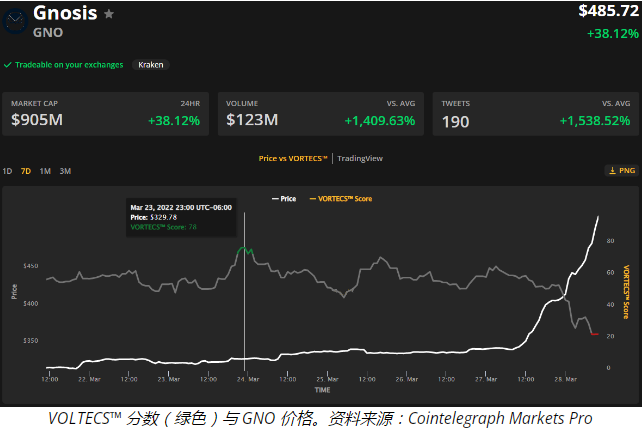The height and width of the screenshot is (429, 642).
Task: Click the GNO ticker symbol
Action: click(48, 32)
